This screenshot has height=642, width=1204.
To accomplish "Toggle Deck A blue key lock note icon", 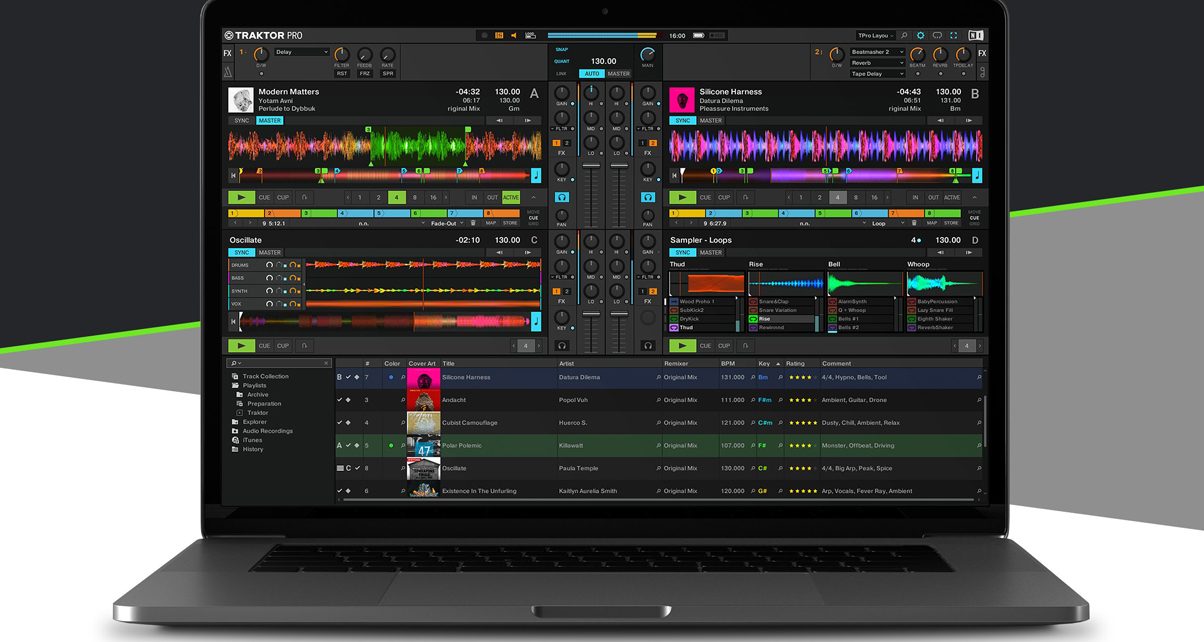I will coord(535,175).
